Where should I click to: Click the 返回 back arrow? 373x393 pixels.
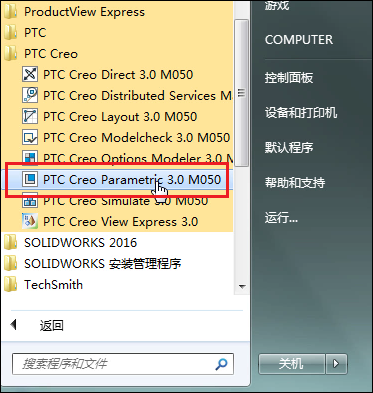tap(13, 324)
